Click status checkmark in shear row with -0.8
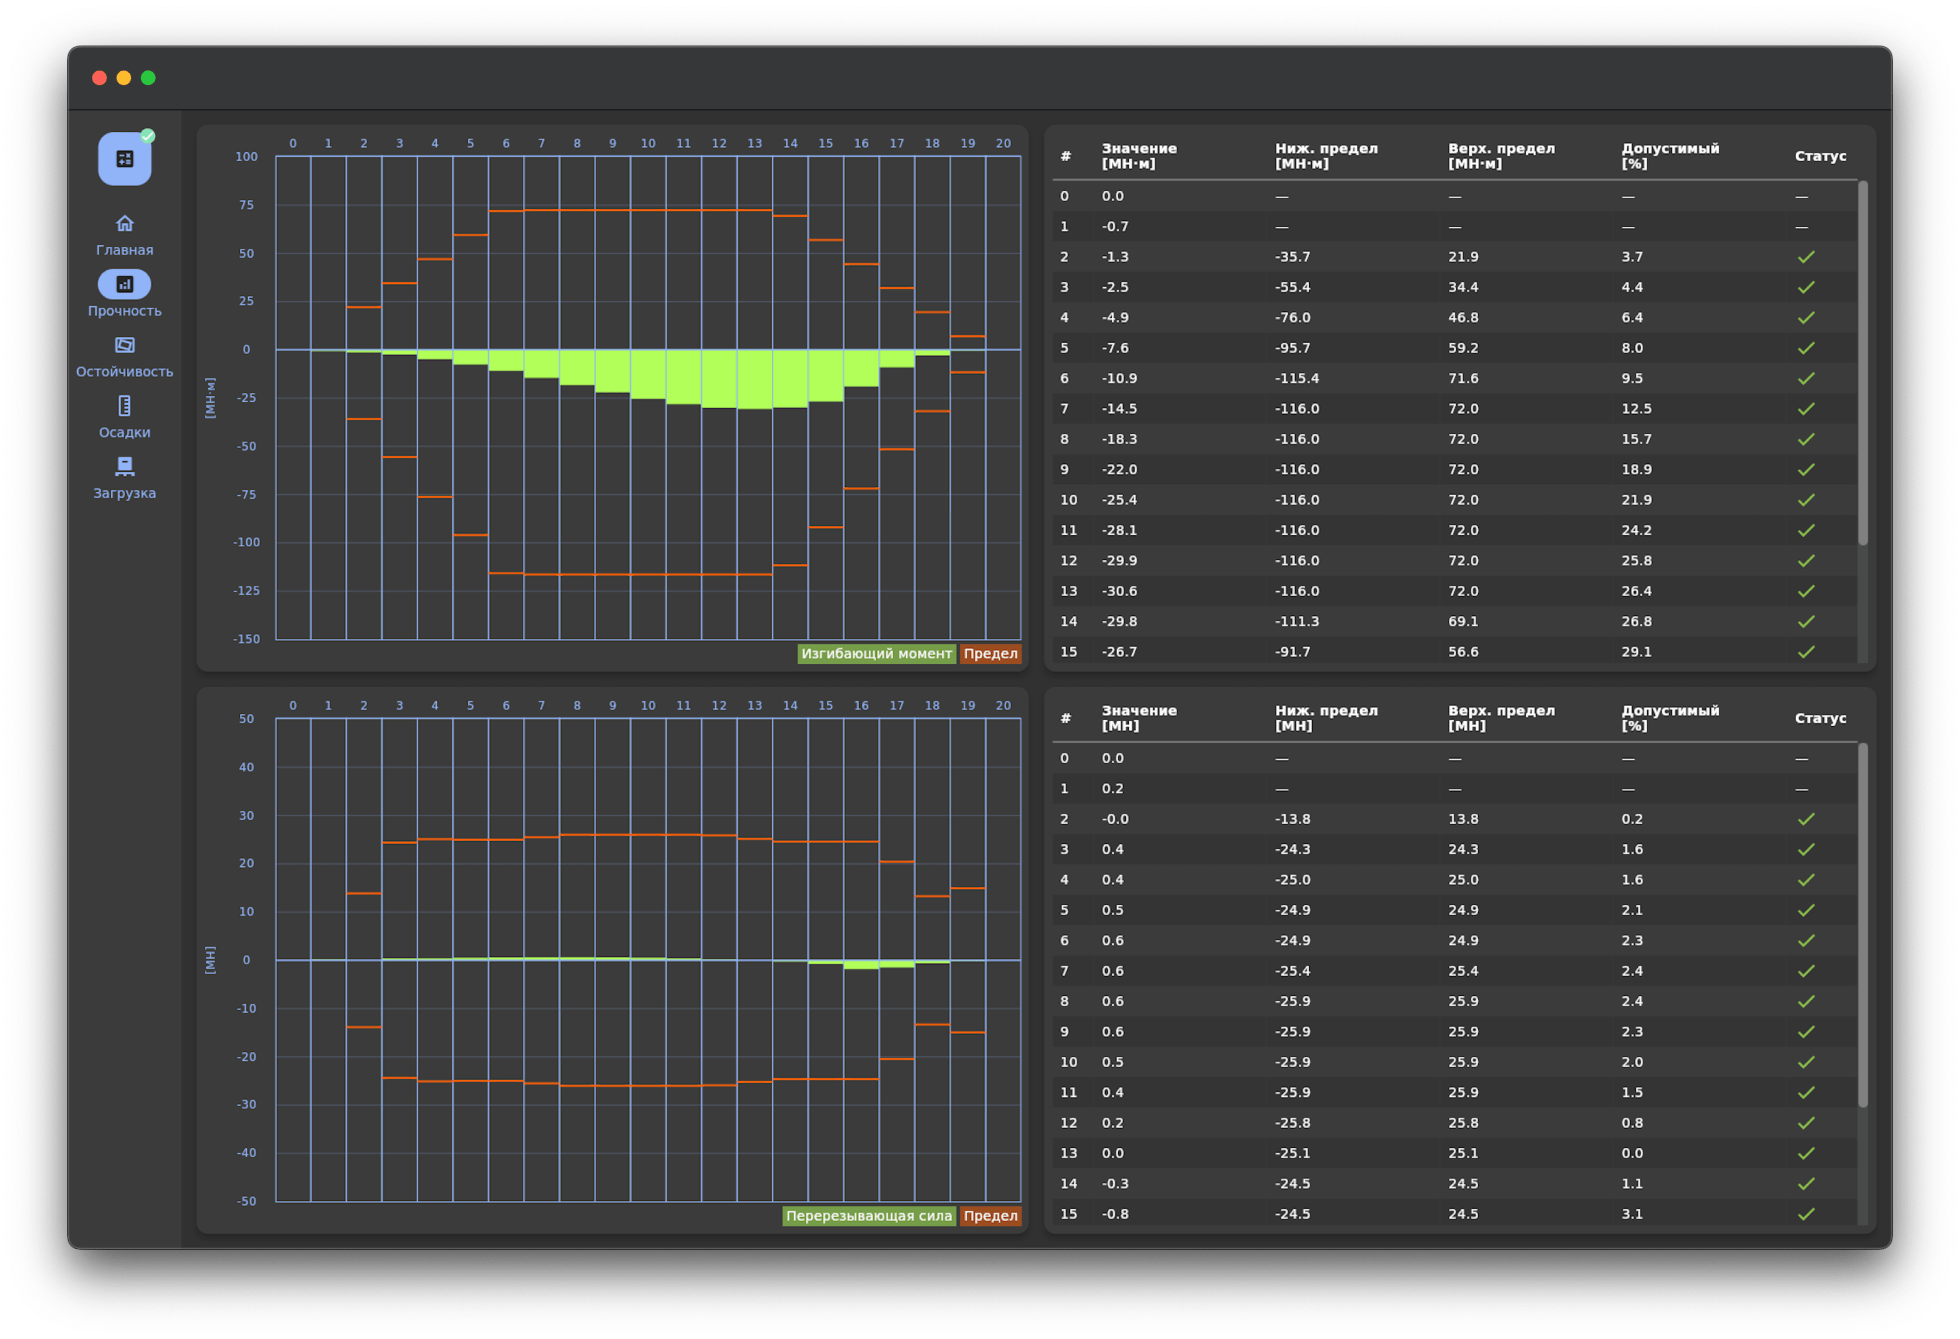This screenshot has width=1960, height=1339. [1806, 1214]
